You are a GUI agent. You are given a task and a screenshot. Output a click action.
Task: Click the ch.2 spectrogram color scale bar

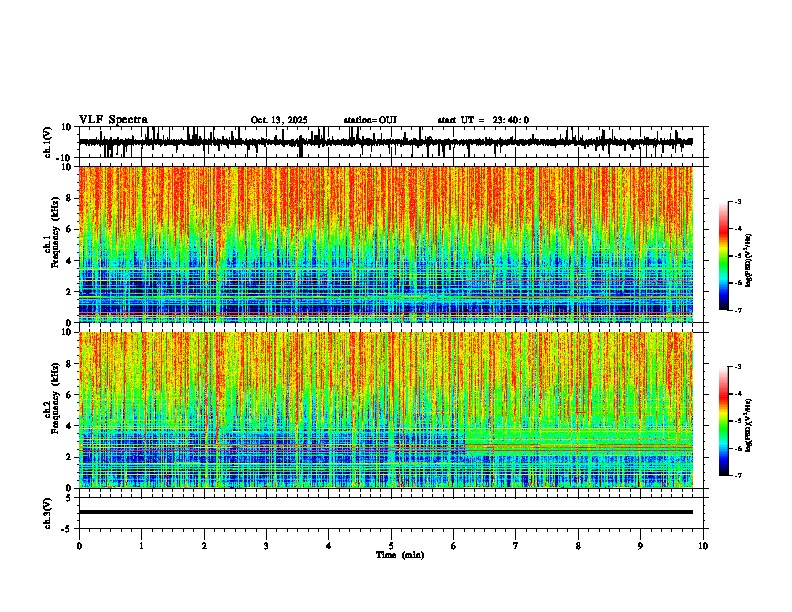pyautogui.click(x=724, y=421)
